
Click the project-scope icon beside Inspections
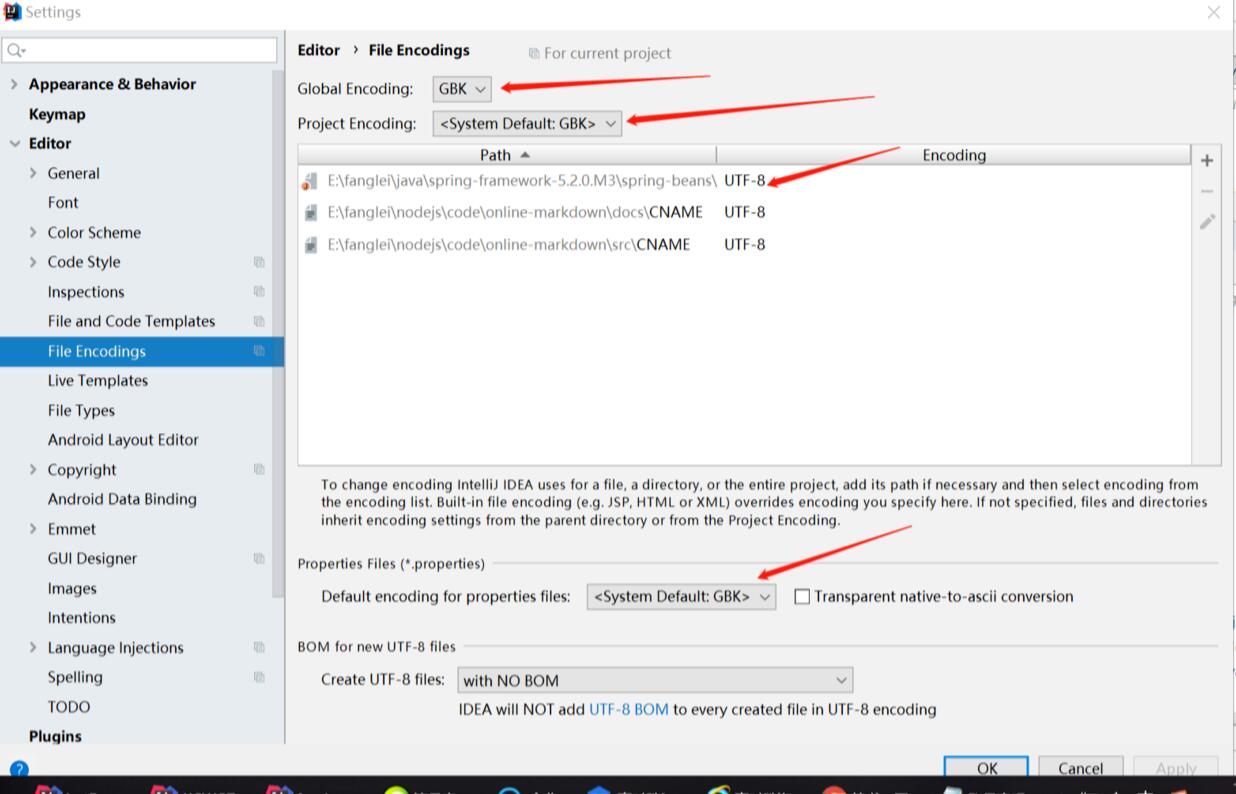(259, 292)
